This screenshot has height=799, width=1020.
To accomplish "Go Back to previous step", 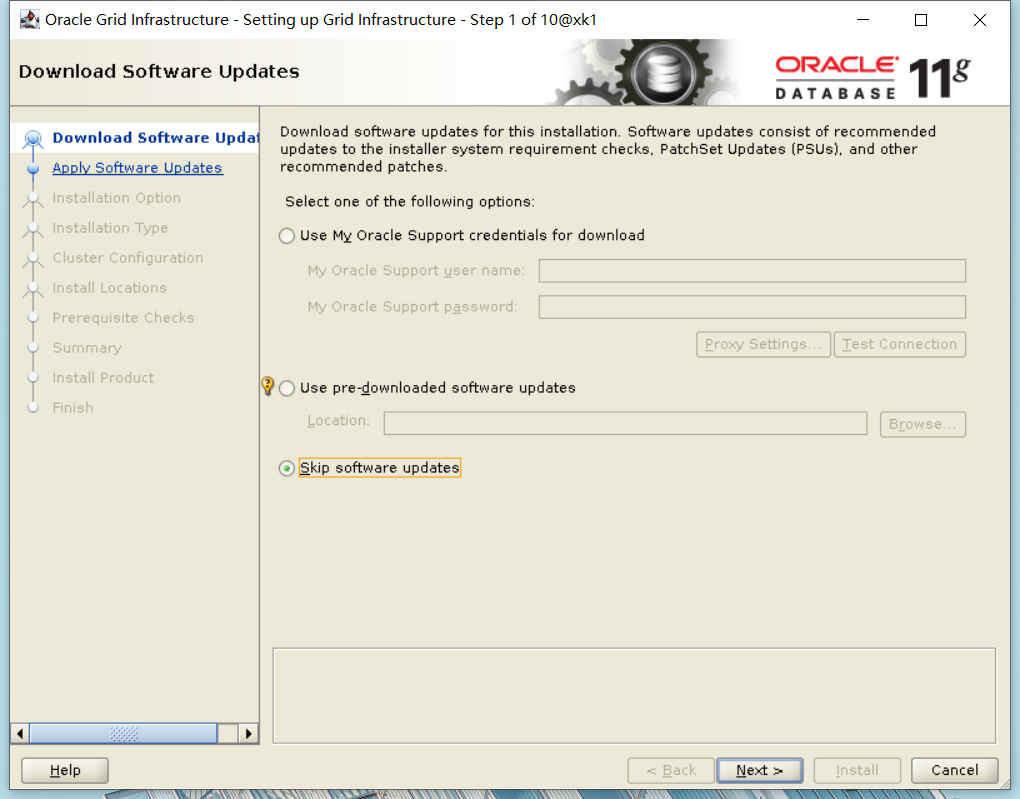I will pos(671,770).
